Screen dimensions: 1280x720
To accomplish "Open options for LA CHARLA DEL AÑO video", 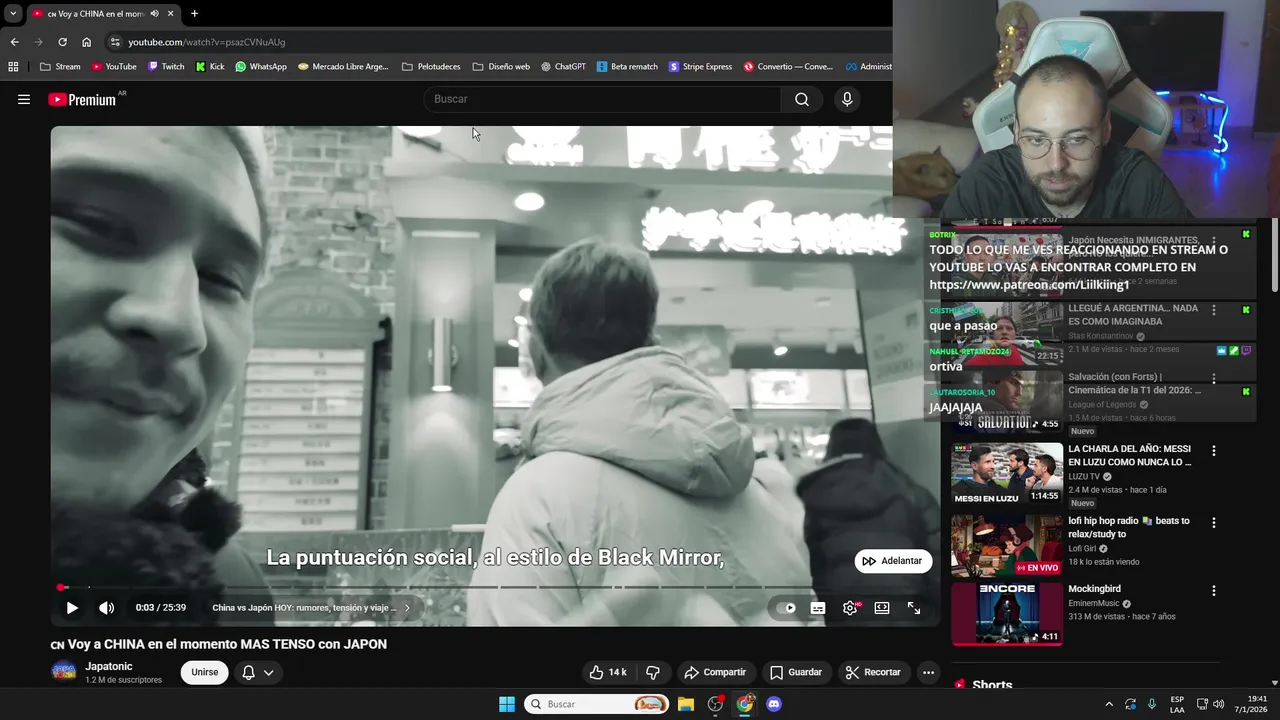I will [x=1214, y=451].
